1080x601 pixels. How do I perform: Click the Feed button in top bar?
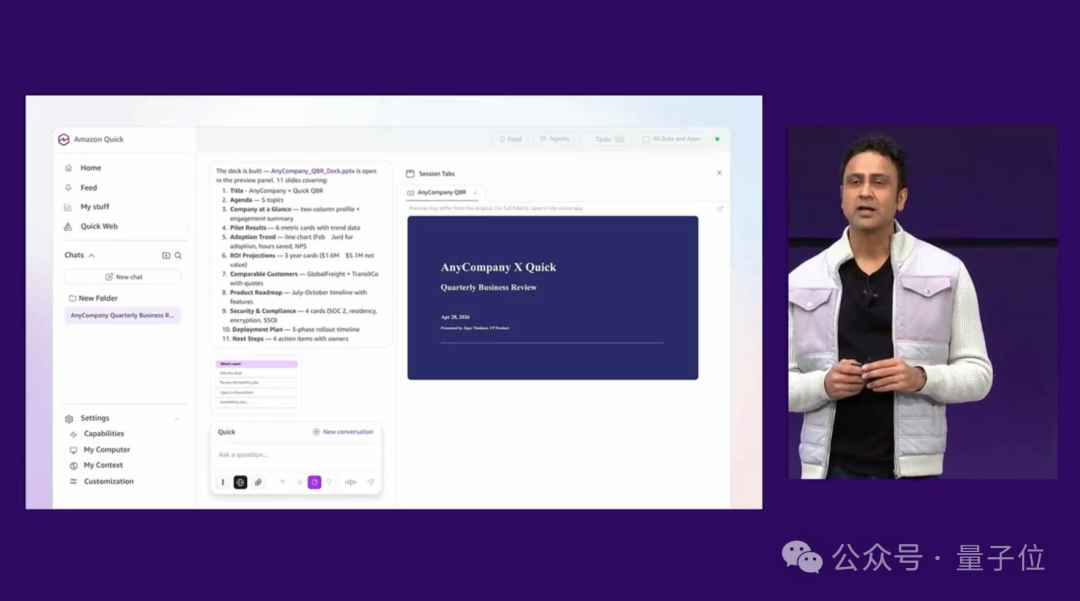pyautogui.click(x=510, y=139)
